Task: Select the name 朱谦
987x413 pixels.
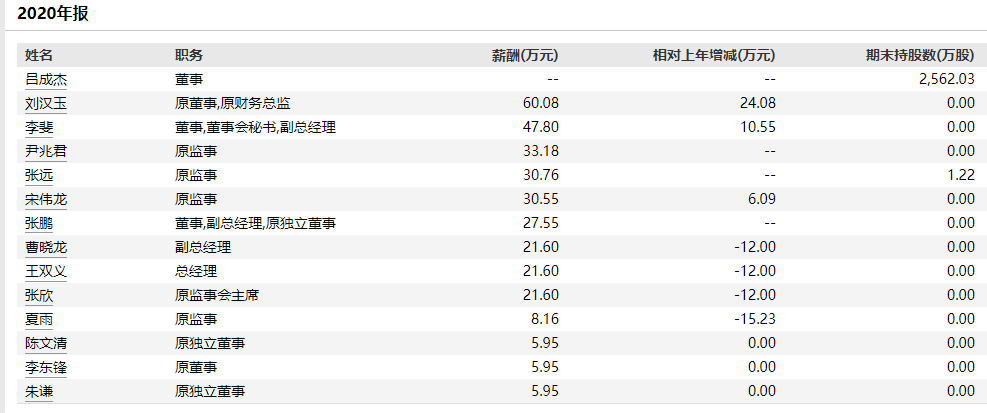Action: point(39,391)
